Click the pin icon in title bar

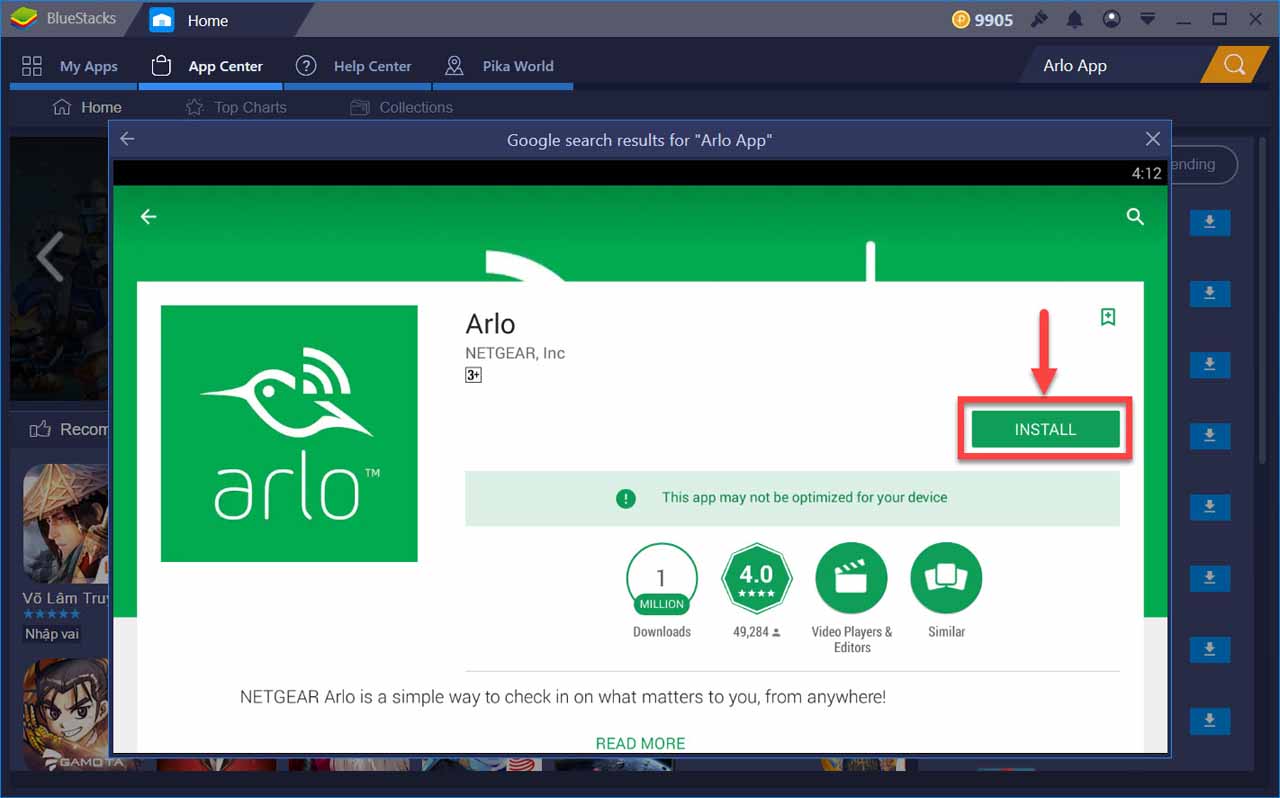1039,19
